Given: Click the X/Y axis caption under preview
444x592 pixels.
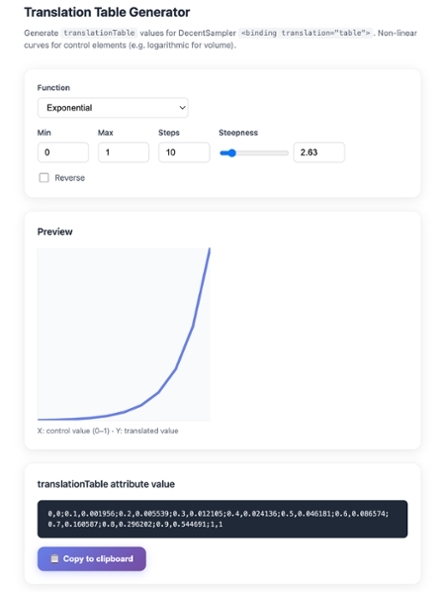Looking at the screenshot, I should (x=108, y=431).
